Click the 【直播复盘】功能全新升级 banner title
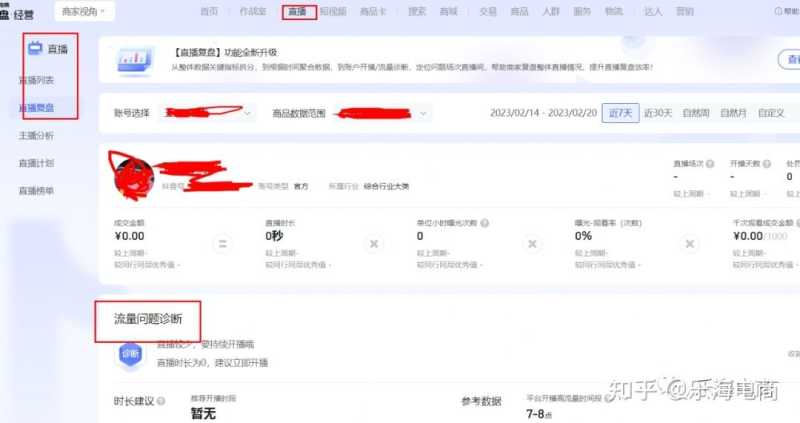 tap(226, 53)
